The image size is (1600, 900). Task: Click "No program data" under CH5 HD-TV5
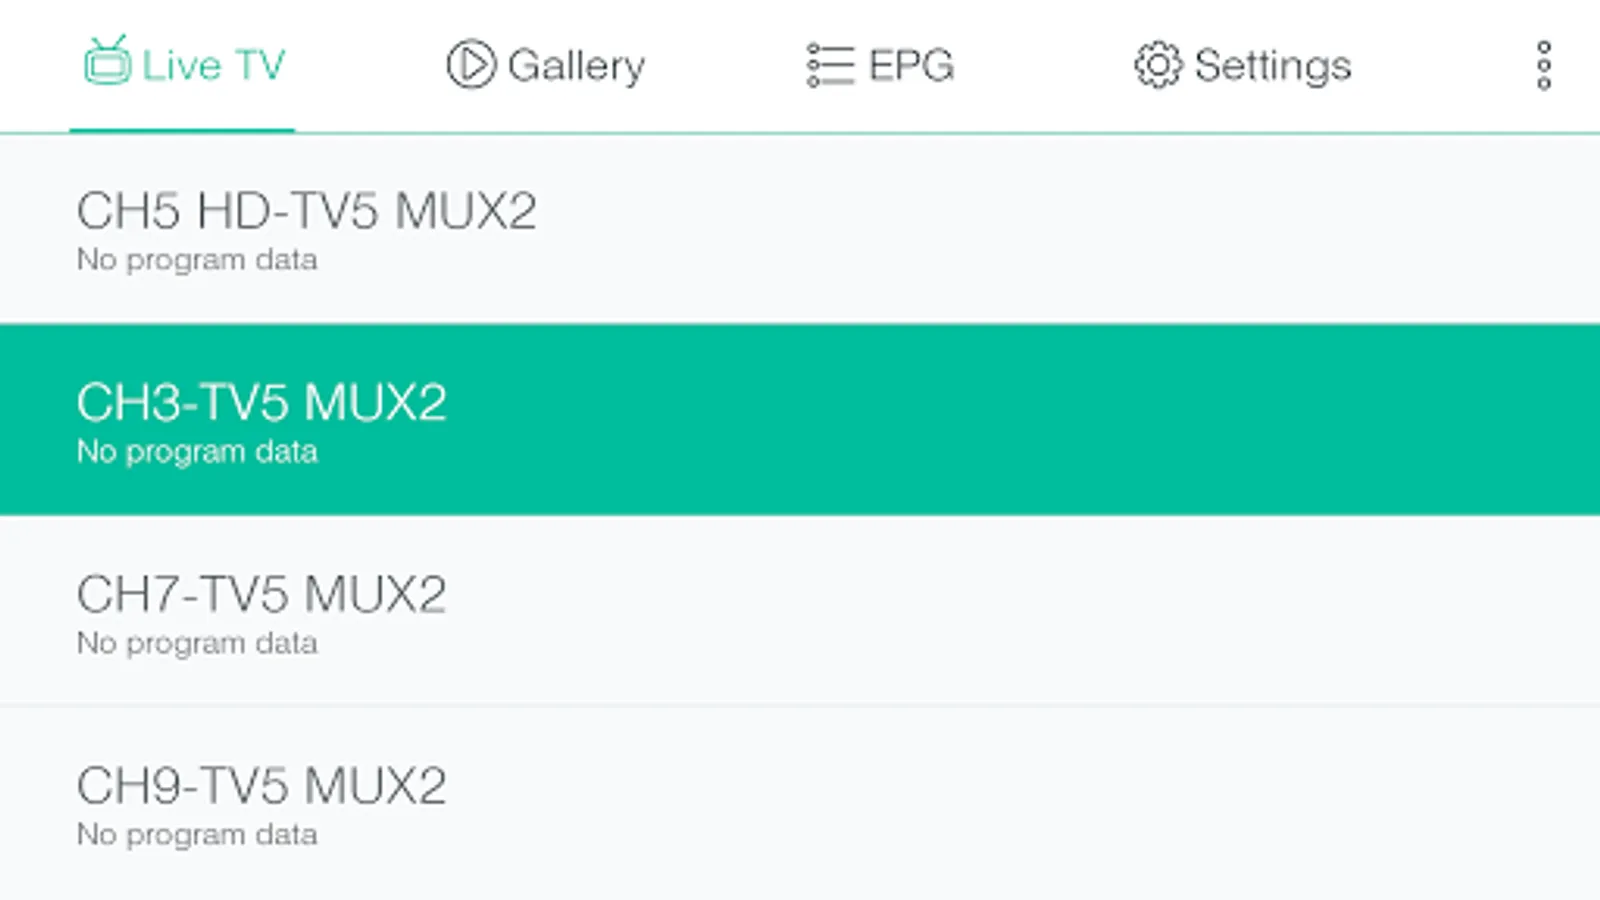coord(197,260)
